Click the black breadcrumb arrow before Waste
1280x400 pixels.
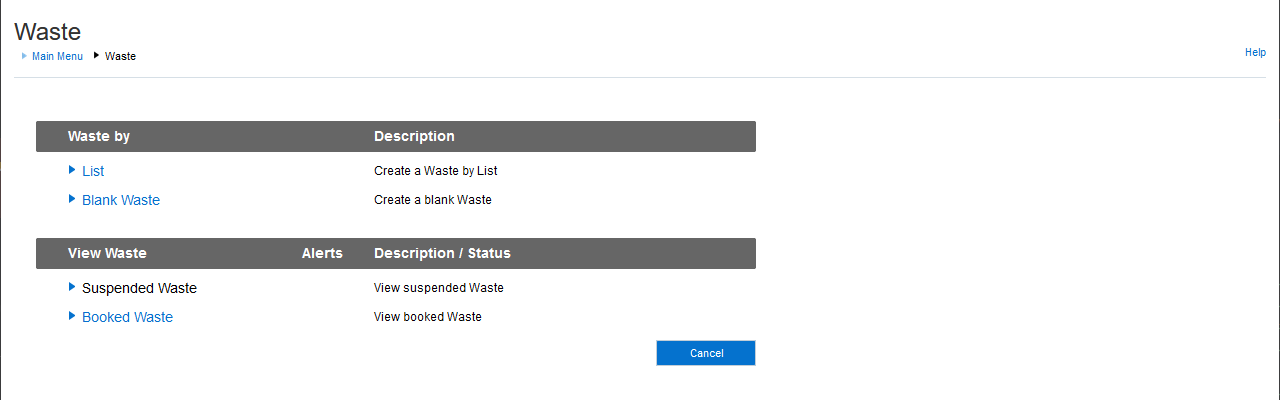point(97,56)
